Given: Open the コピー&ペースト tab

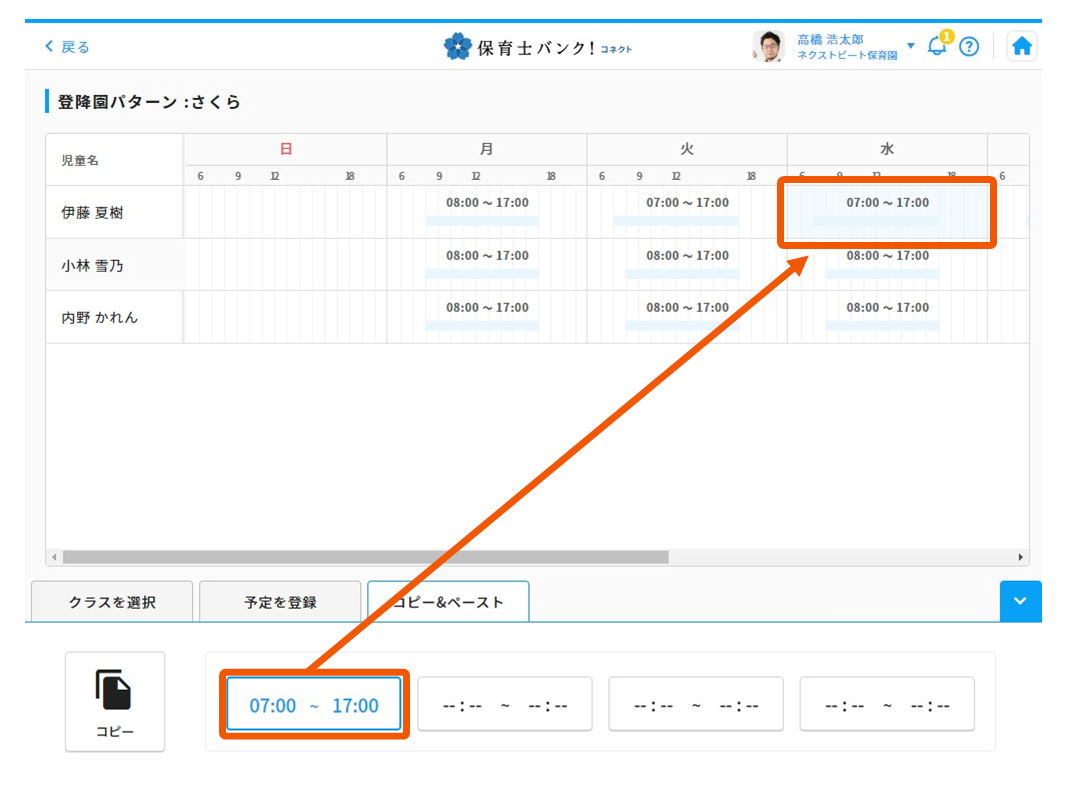Looking at the screenshot, I should [x=448, y=601].
